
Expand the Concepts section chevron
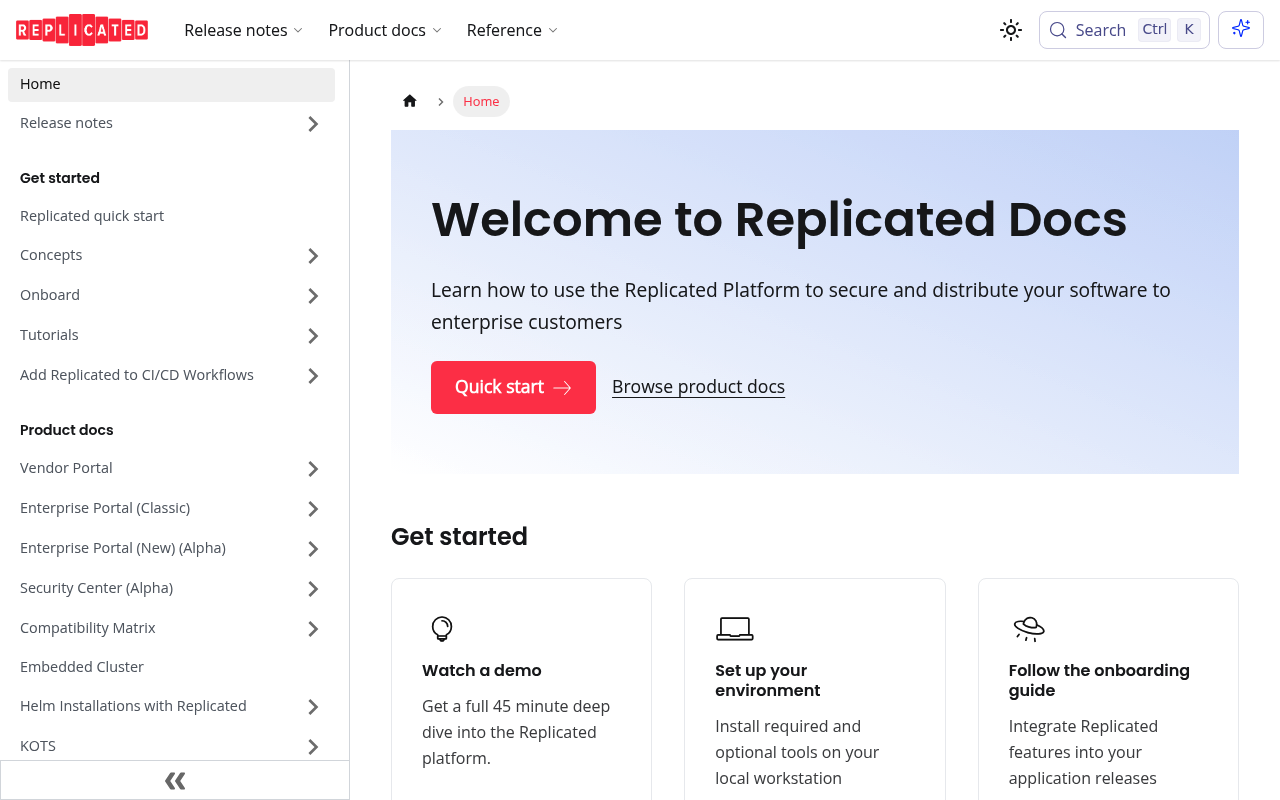click(313, 256)
